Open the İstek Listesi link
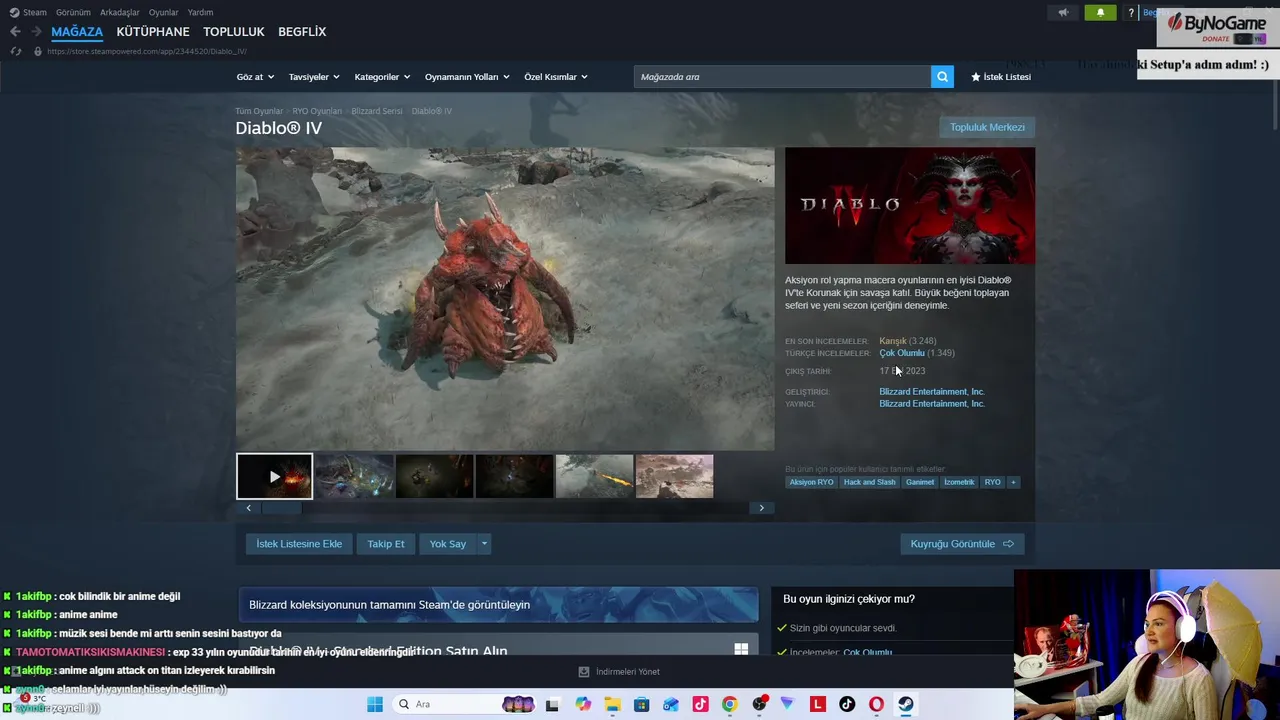The height and width of the screenshot is (720, 1280). pyautogui.click(x=1001, y=77)
